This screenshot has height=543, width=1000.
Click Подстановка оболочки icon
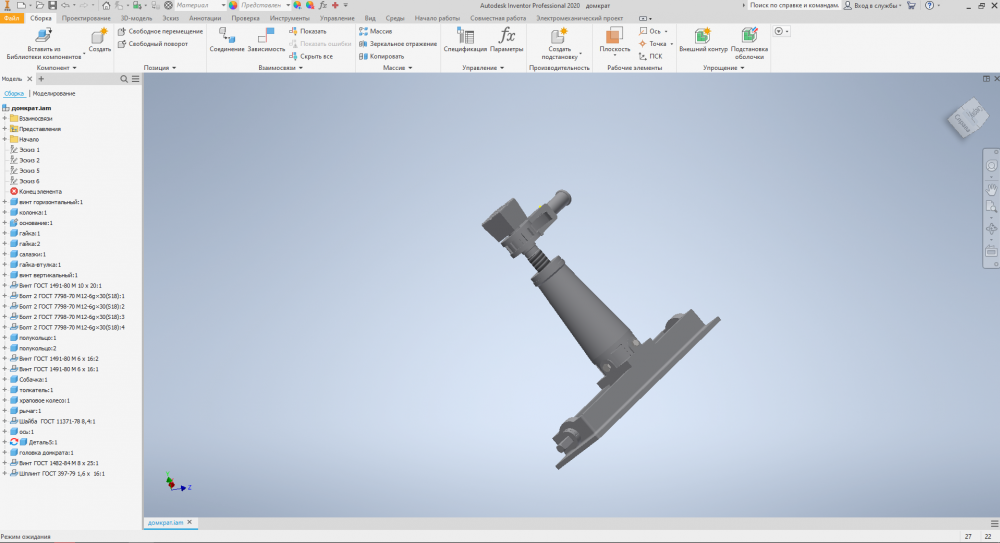749,37
